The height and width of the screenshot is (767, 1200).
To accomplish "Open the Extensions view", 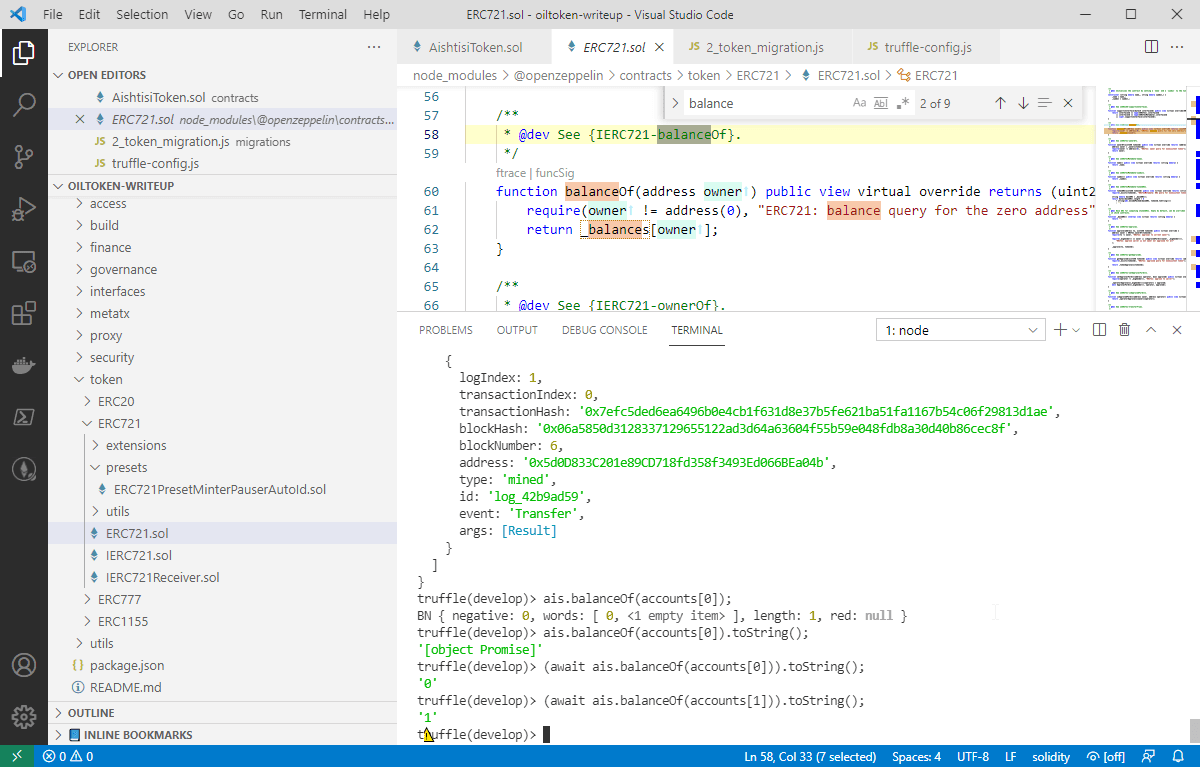I will point(24,313).
